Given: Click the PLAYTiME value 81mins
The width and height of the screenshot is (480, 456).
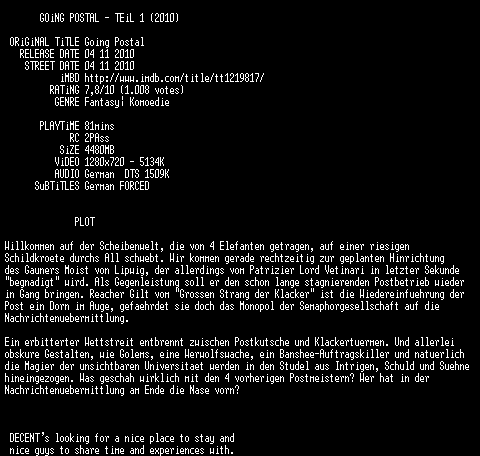Looking at the screenshot, I should (x=99, y=126).
